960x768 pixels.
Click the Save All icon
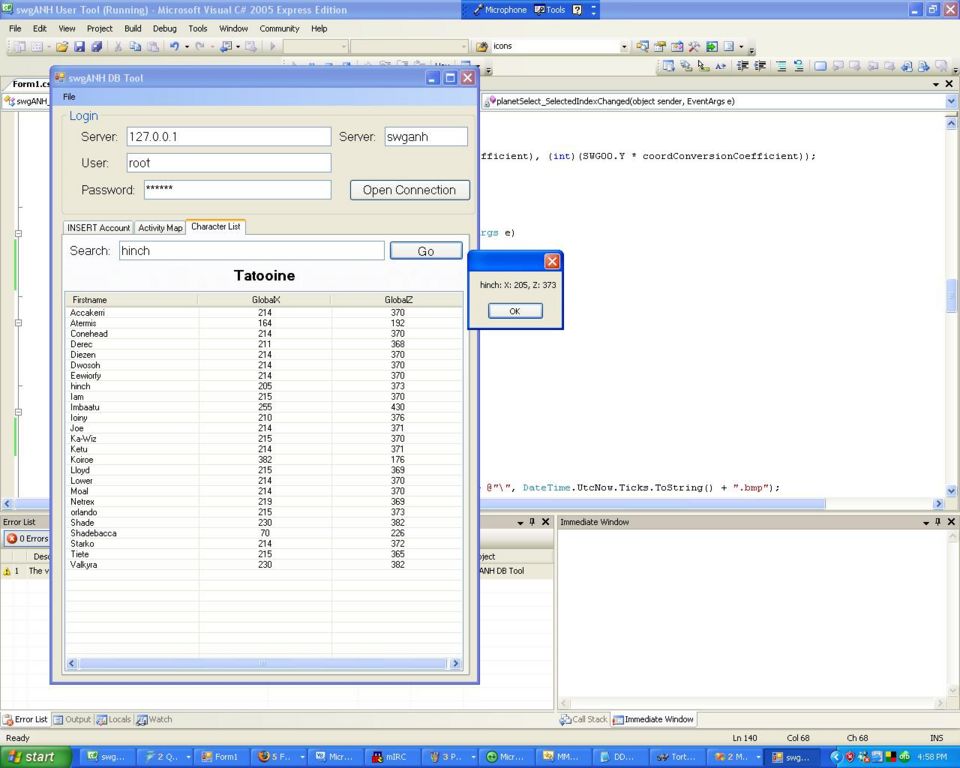coord(96,47)
